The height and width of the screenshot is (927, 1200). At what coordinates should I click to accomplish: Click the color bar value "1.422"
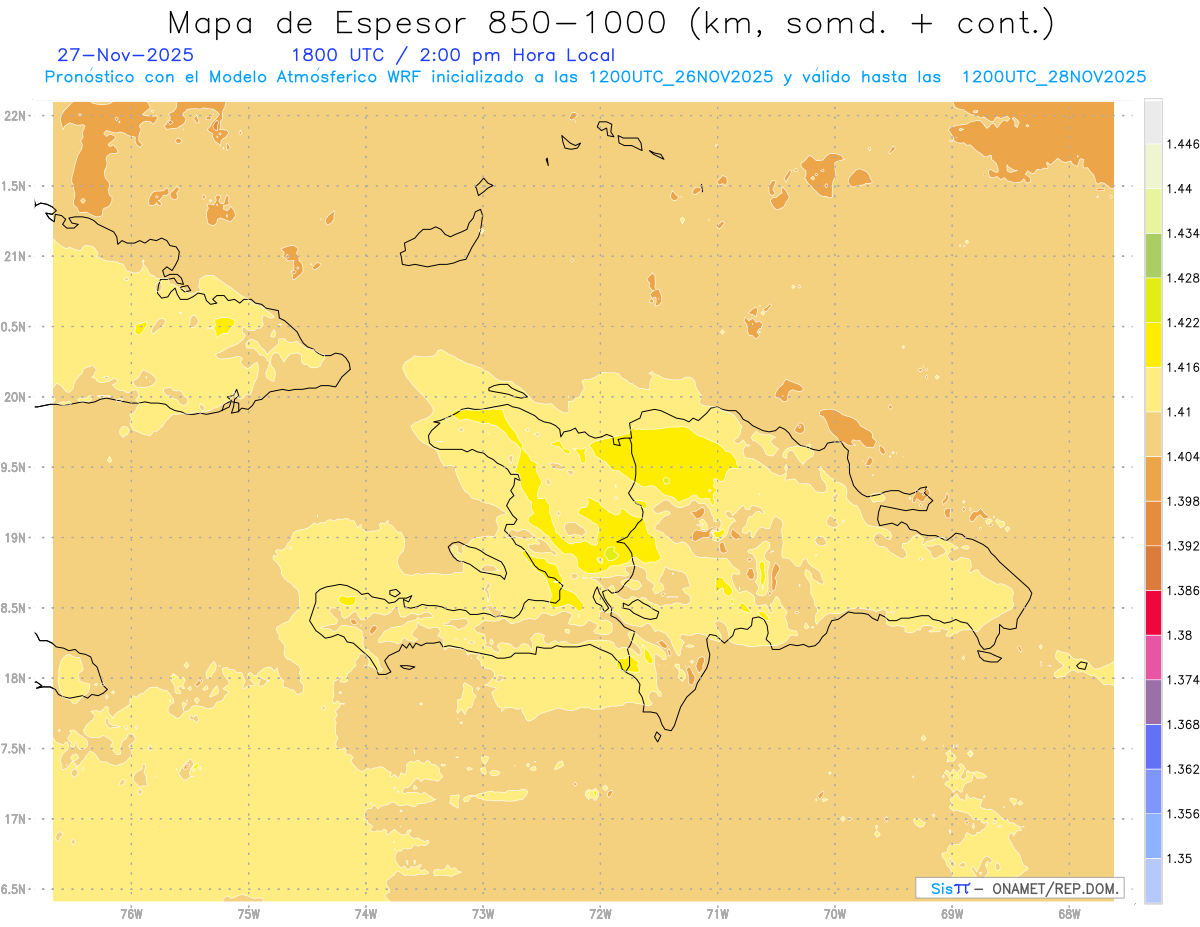click(1183, 322)
